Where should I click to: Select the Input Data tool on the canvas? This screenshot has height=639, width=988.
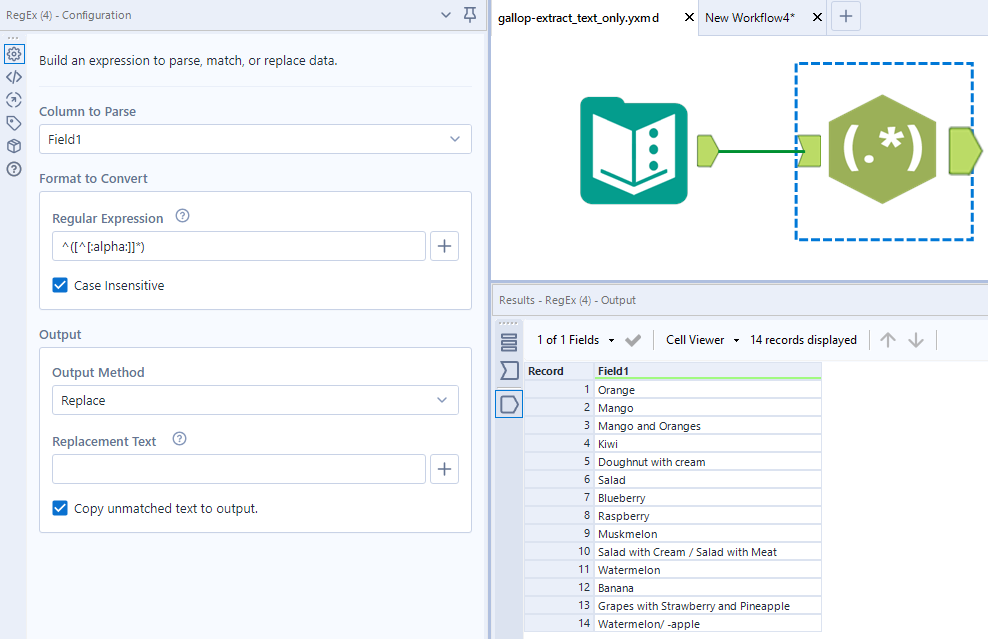pos(633,150)
